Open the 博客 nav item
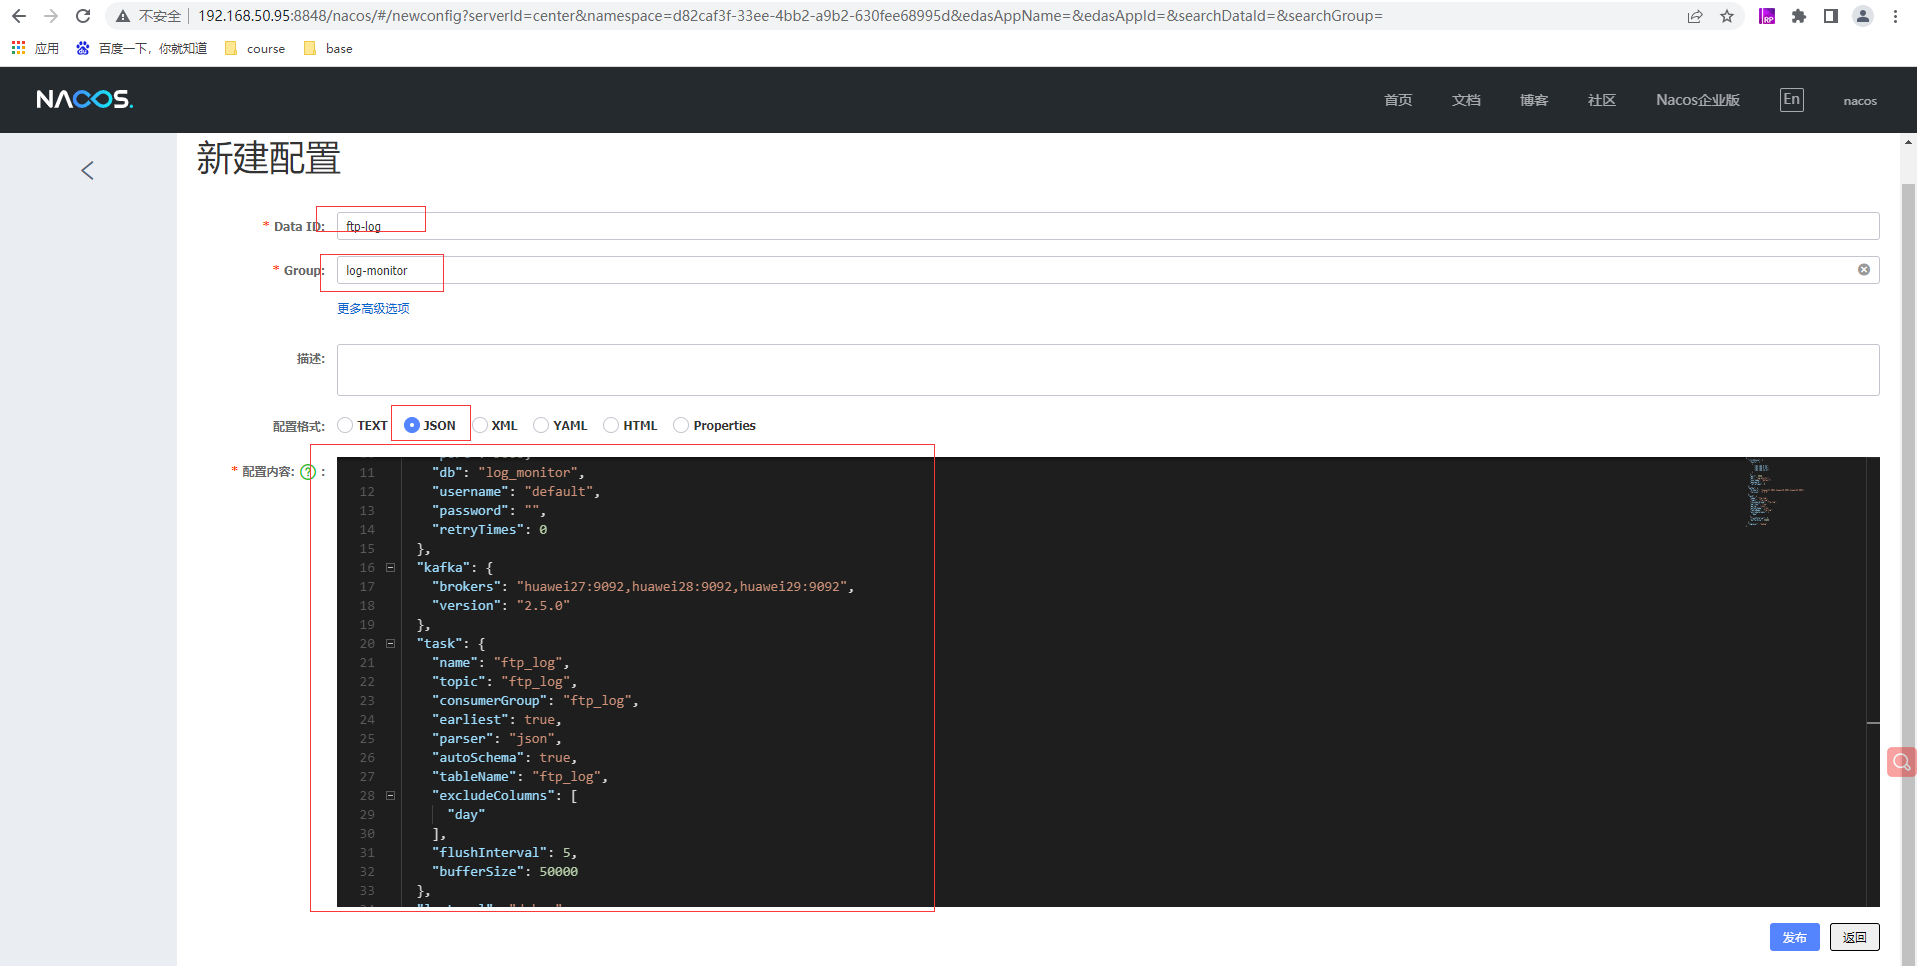Image resolution: width=1917 pixels, height=966 pixels. coord(1534,100)
